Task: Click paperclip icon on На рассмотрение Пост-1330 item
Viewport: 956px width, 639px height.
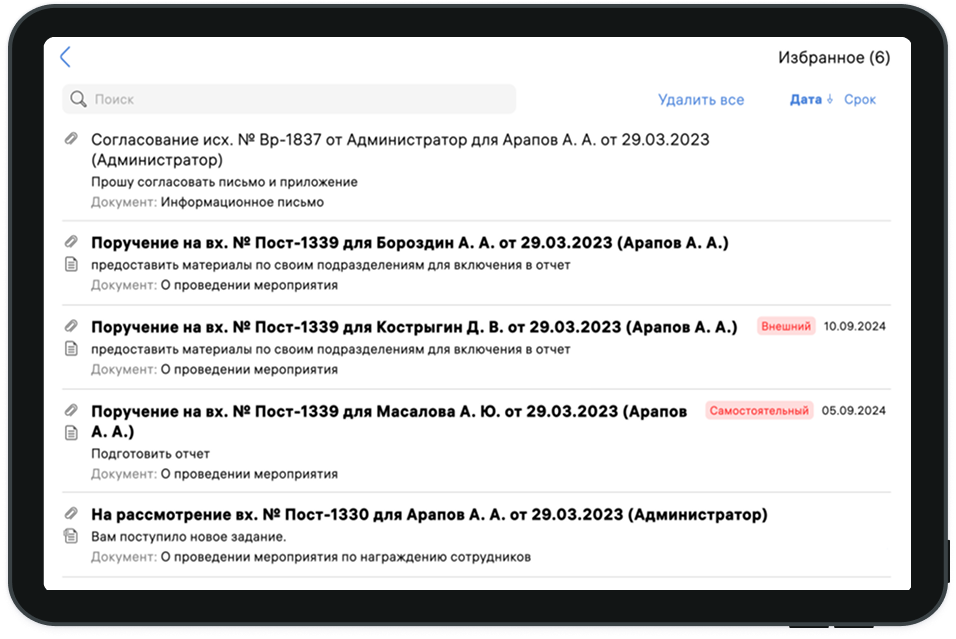Action: [x=71, y=514]
